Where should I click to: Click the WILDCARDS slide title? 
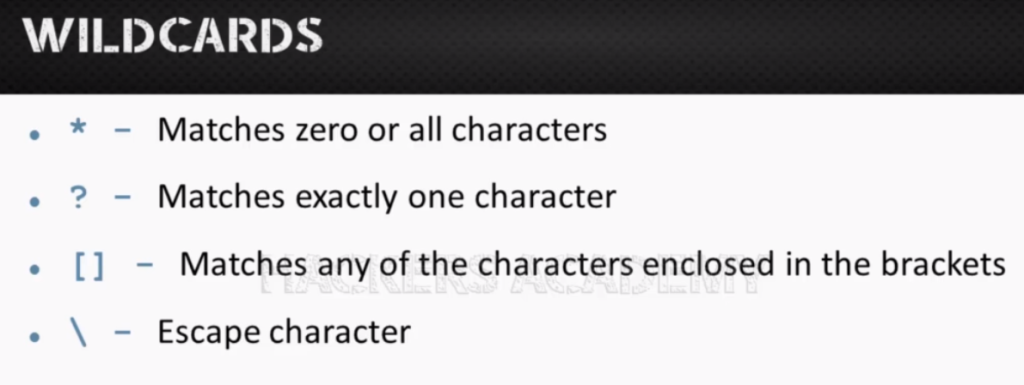(x=173, y=35)
